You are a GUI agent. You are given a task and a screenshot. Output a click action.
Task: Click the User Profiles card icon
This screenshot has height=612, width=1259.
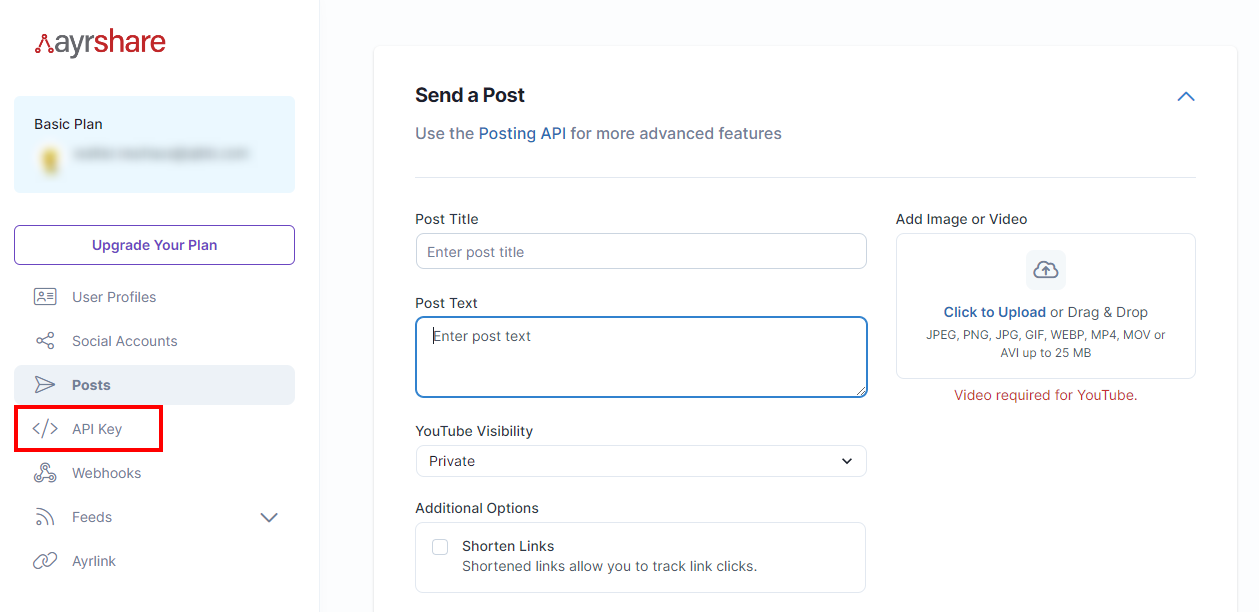(45, 297)
